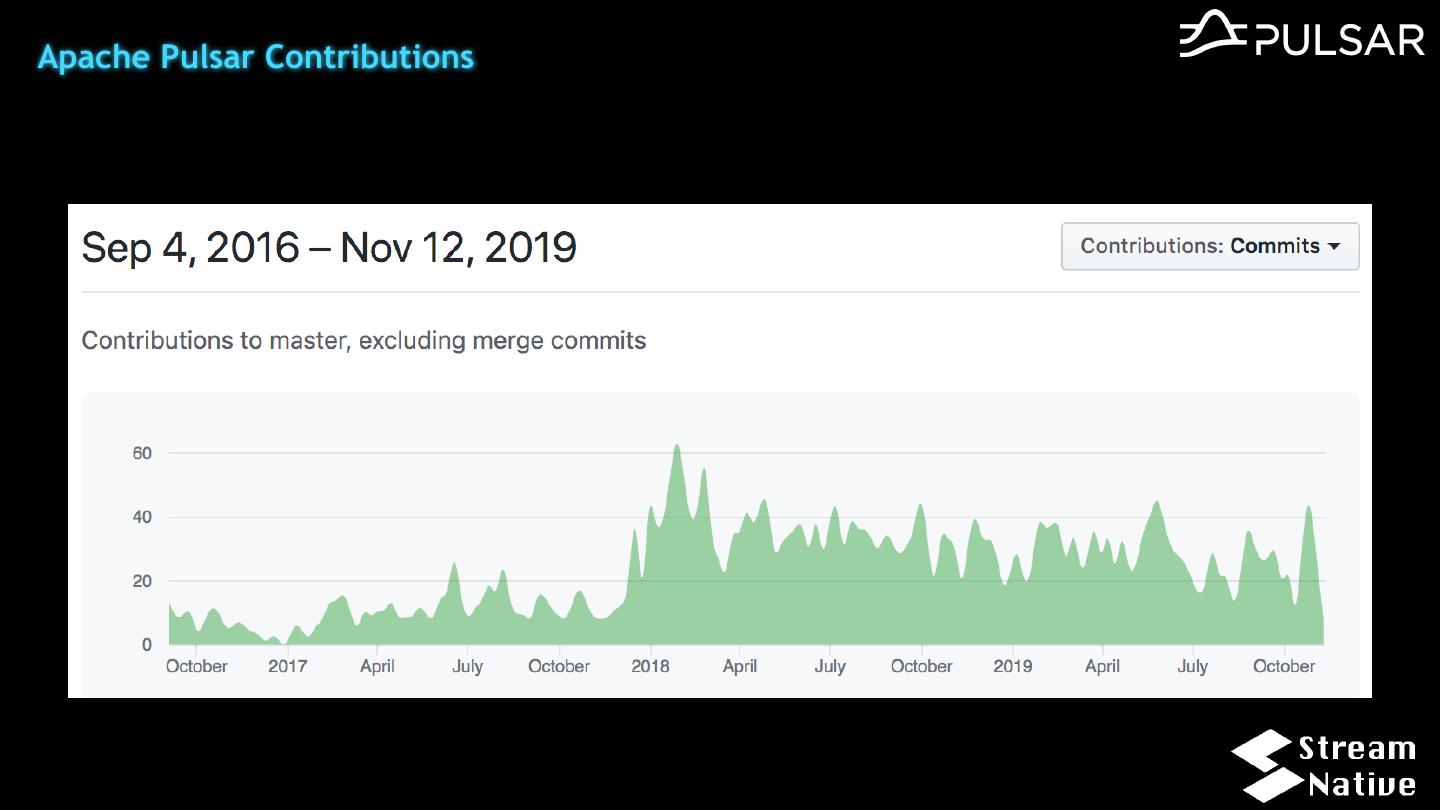Click the 2017 label on the chart axis

[287, 666]
